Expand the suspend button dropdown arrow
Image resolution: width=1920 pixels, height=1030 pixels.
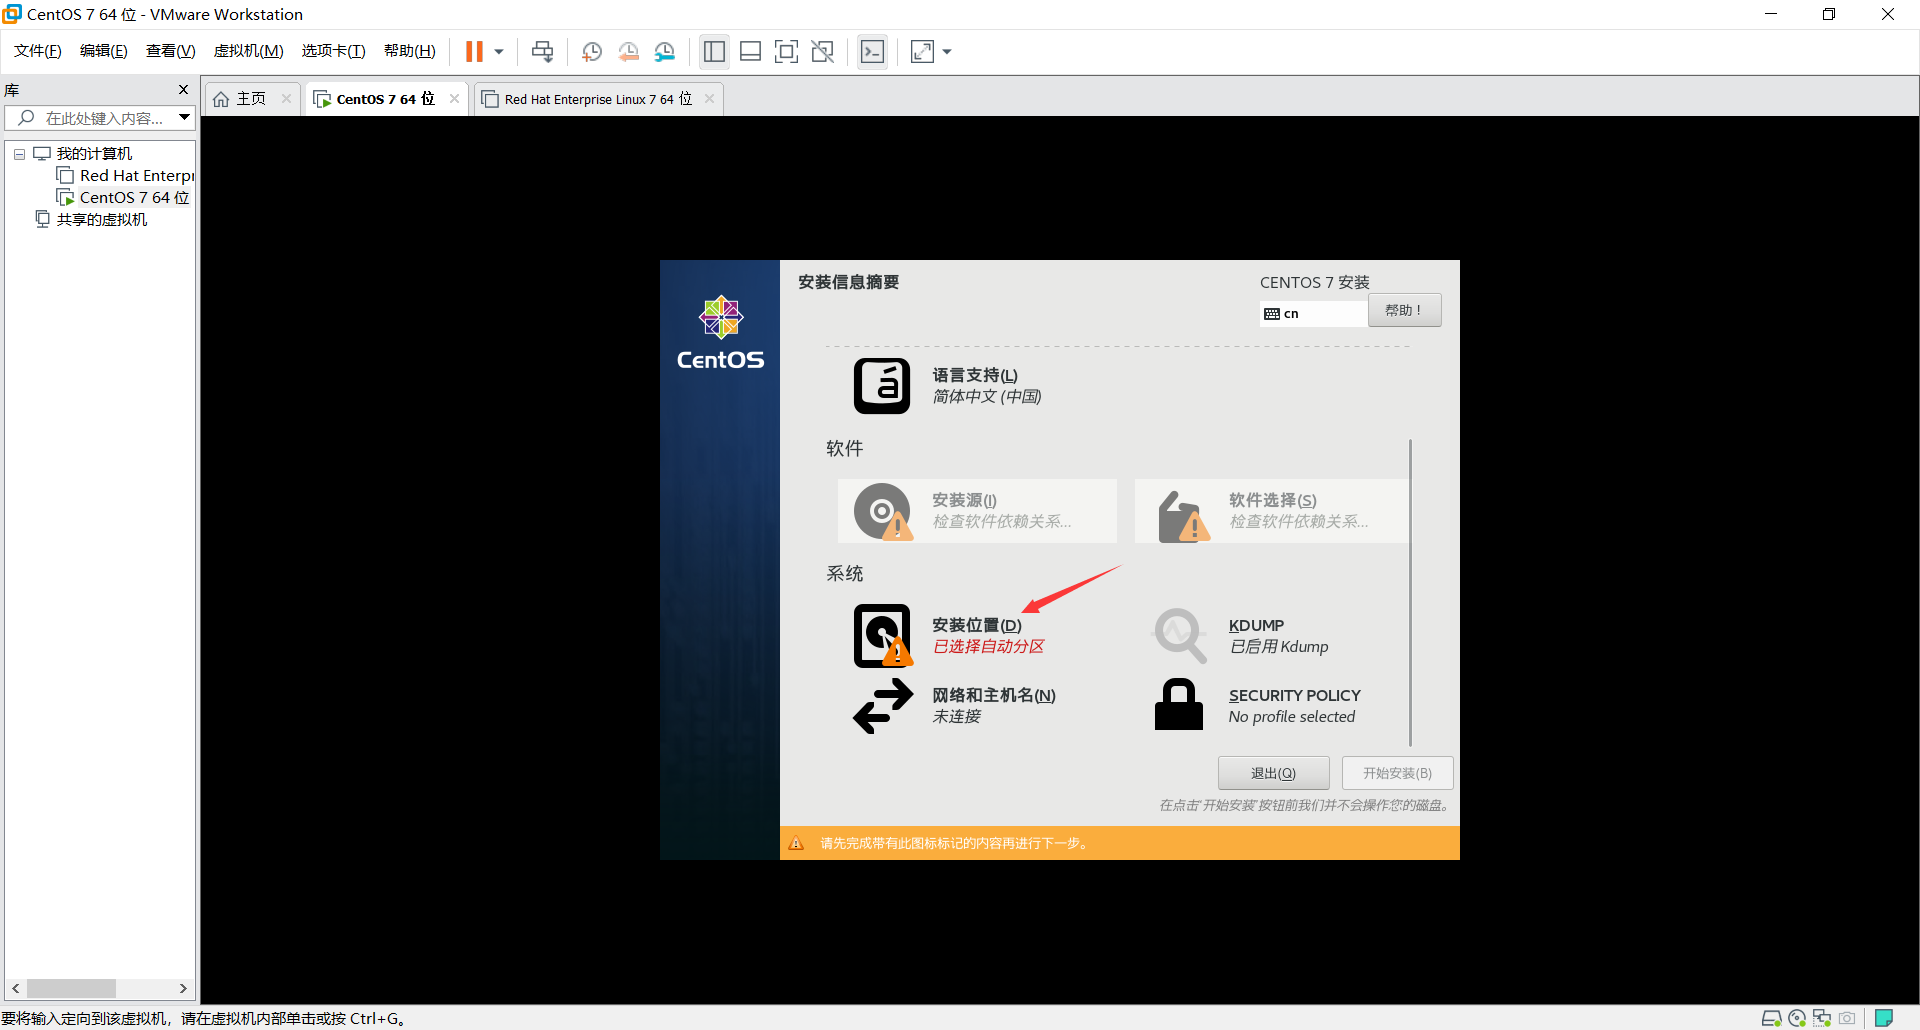coord(497,51)
